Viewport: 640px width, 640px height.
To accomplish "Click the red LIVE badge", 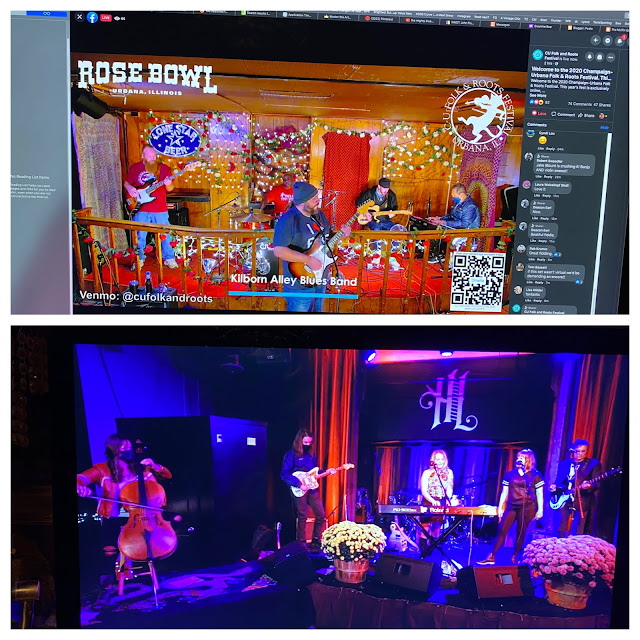I will tap(106, 18).
